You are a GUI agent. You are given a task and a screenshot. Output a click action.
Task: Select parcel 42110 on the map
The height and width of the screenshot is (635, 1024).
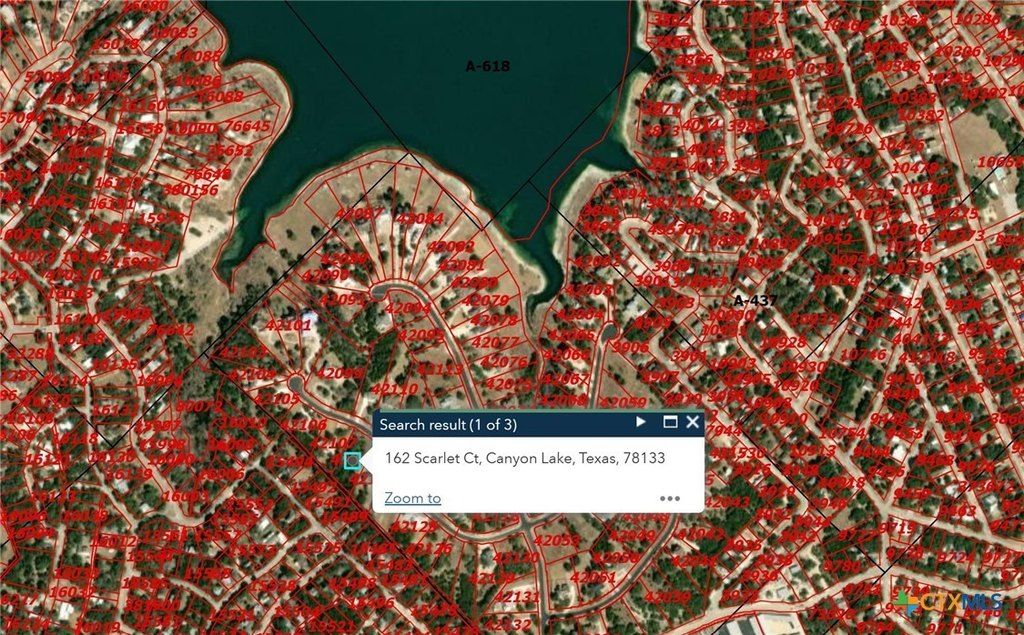pyautogui.click(x=394, y=389)
